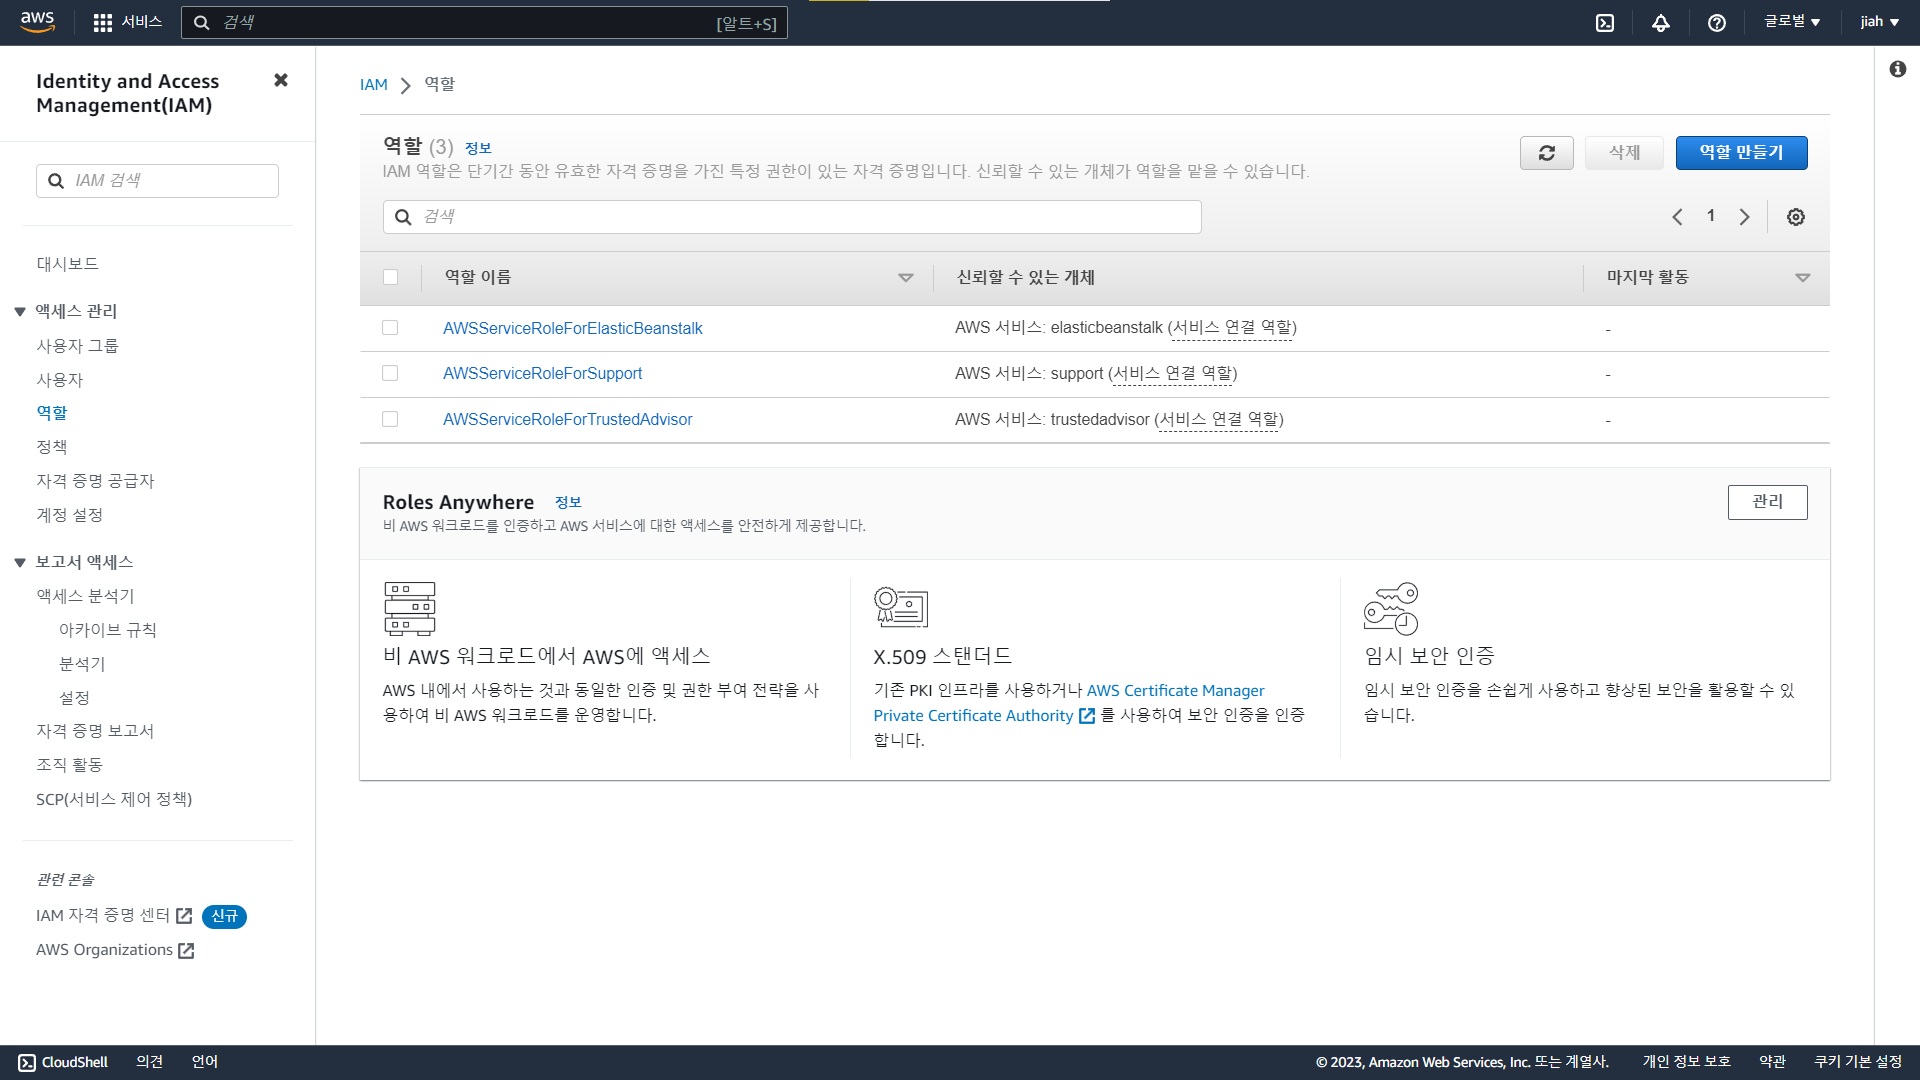1920x1080 pixels.
Task: Click the breadcrumb chevron after IAM
Action: pos(405,86)
